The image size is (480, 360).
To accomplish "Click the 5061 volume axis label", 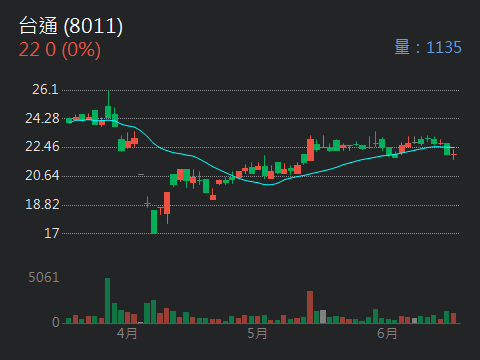I will [44, 277].
